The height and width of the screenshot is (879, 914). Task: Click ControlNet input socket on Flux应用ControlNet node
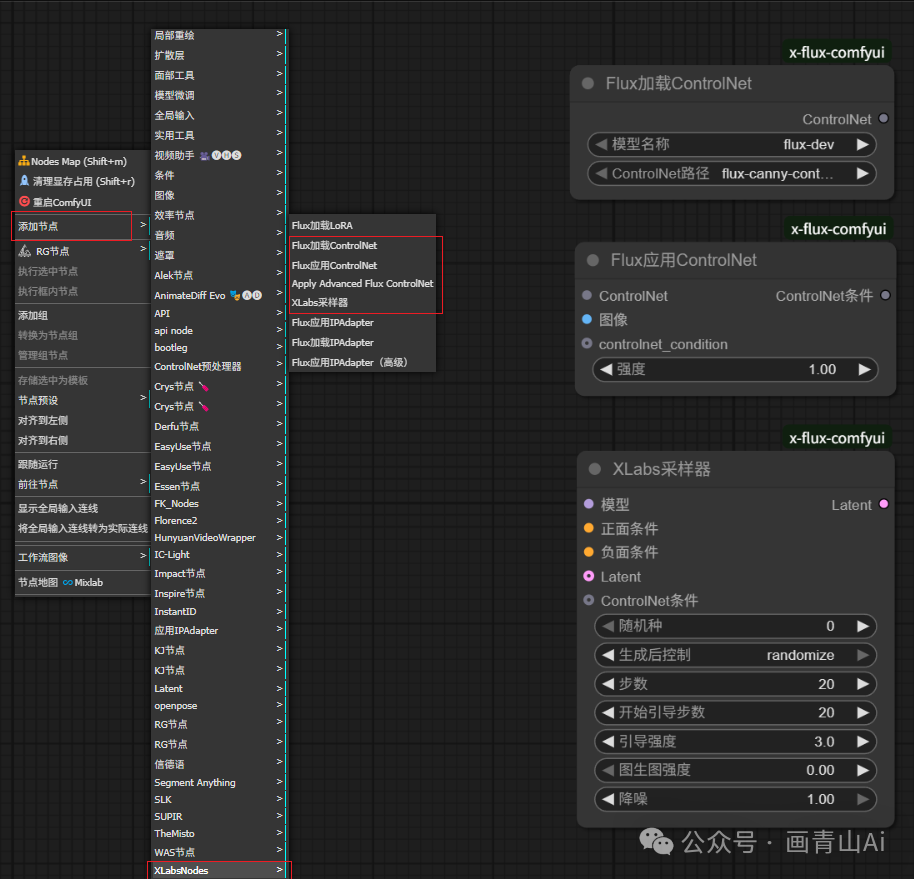[587, 296]
